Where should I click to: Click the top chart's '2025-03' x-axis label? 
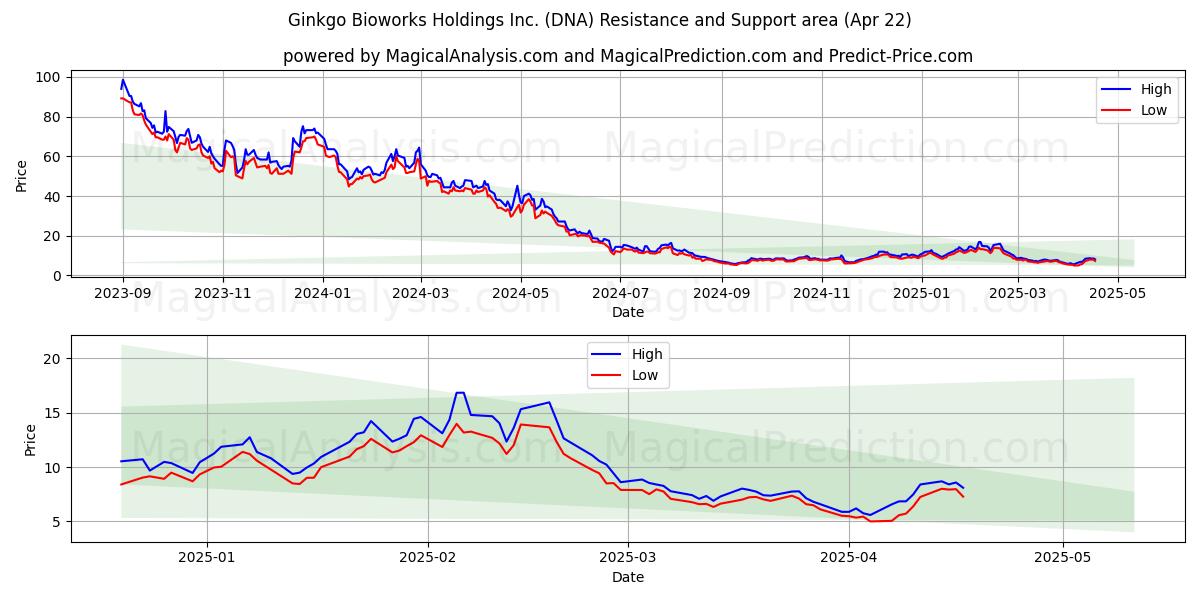point(1016,294)
